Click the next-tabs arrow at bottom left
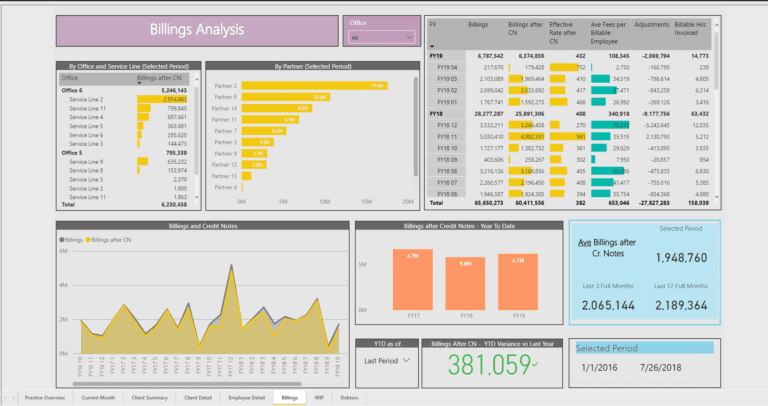Image resolution: width=768 pixels, height=406 pixels. [x=13, y=398]
